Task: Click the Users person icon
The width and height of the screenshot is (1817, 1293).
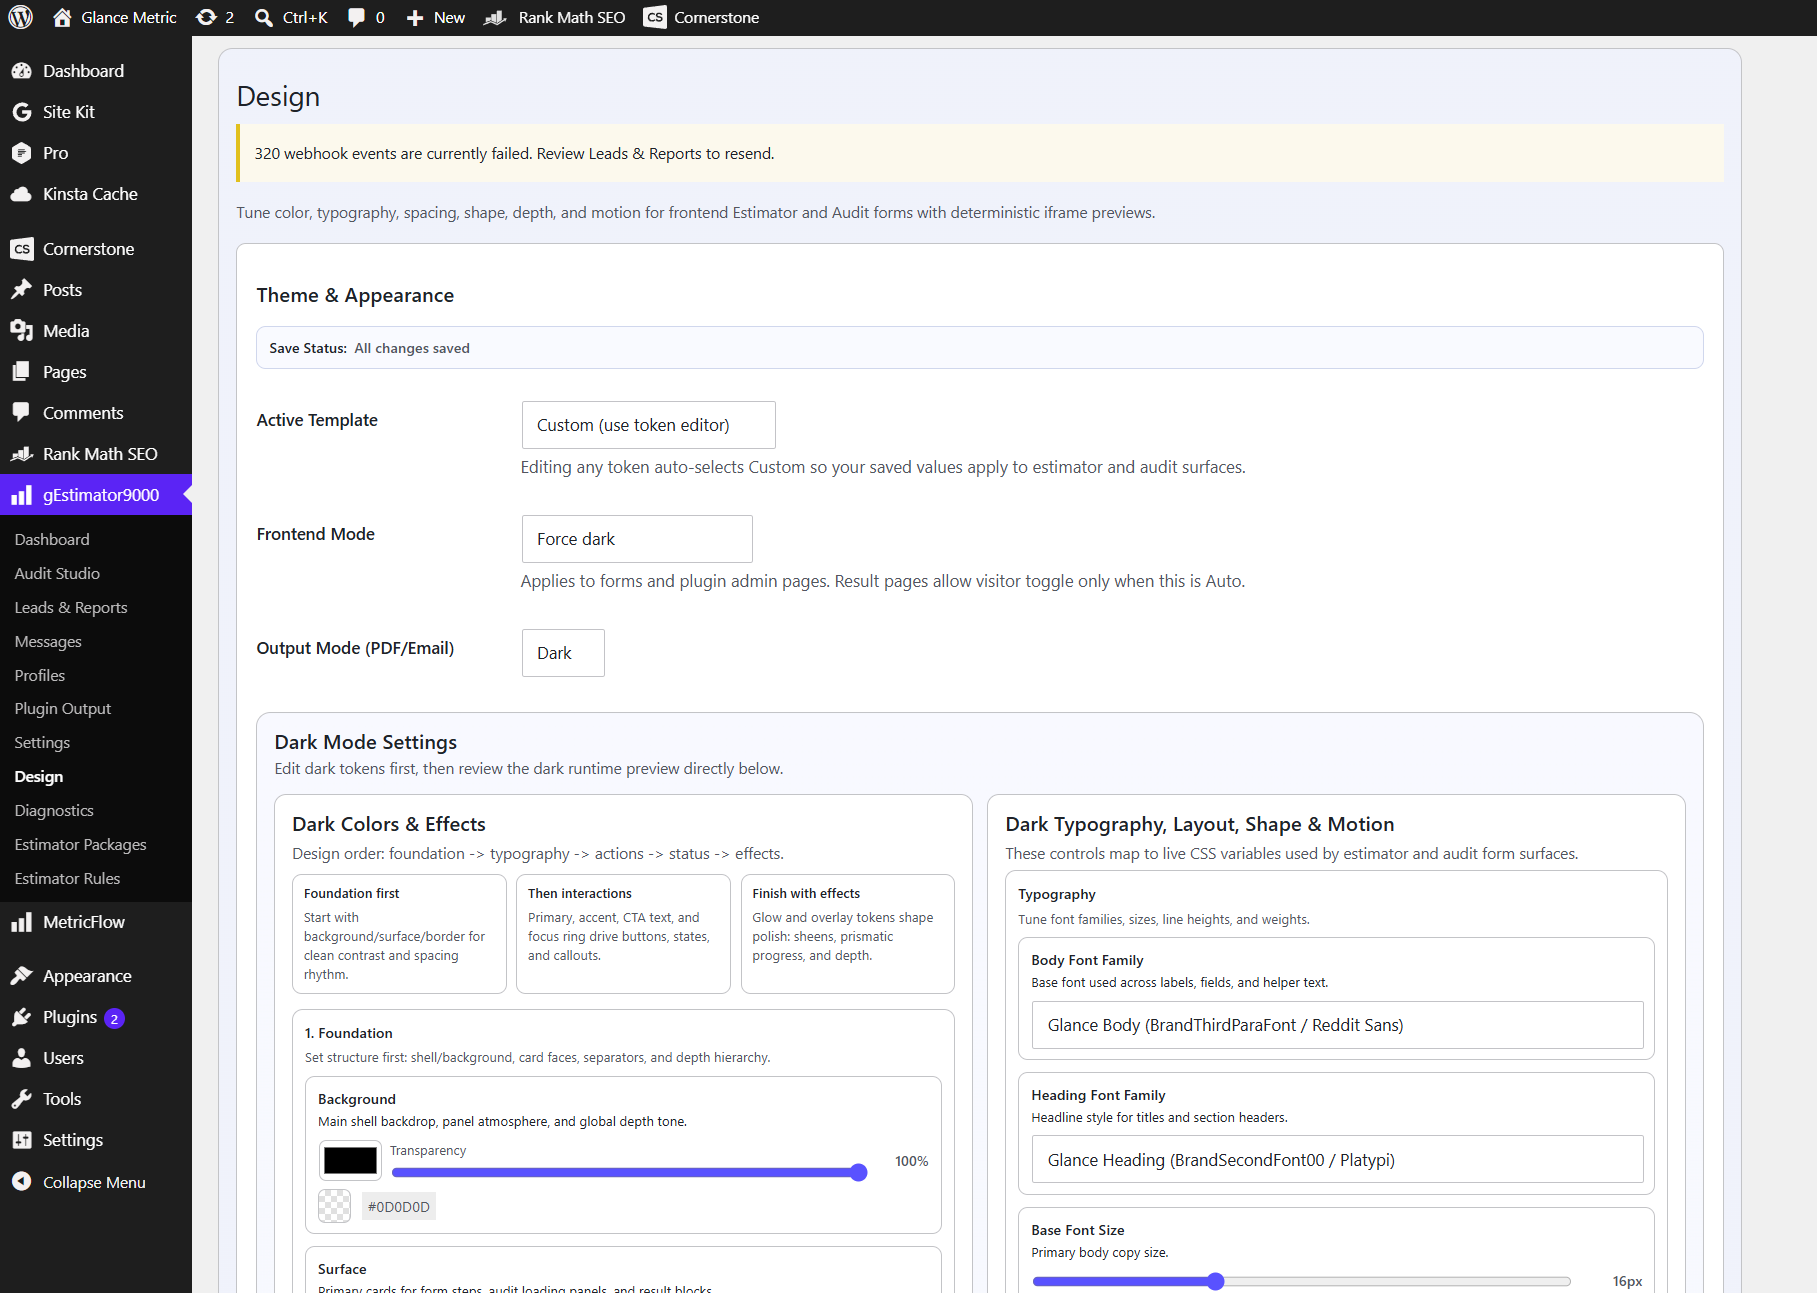Action: point(22,1058)
